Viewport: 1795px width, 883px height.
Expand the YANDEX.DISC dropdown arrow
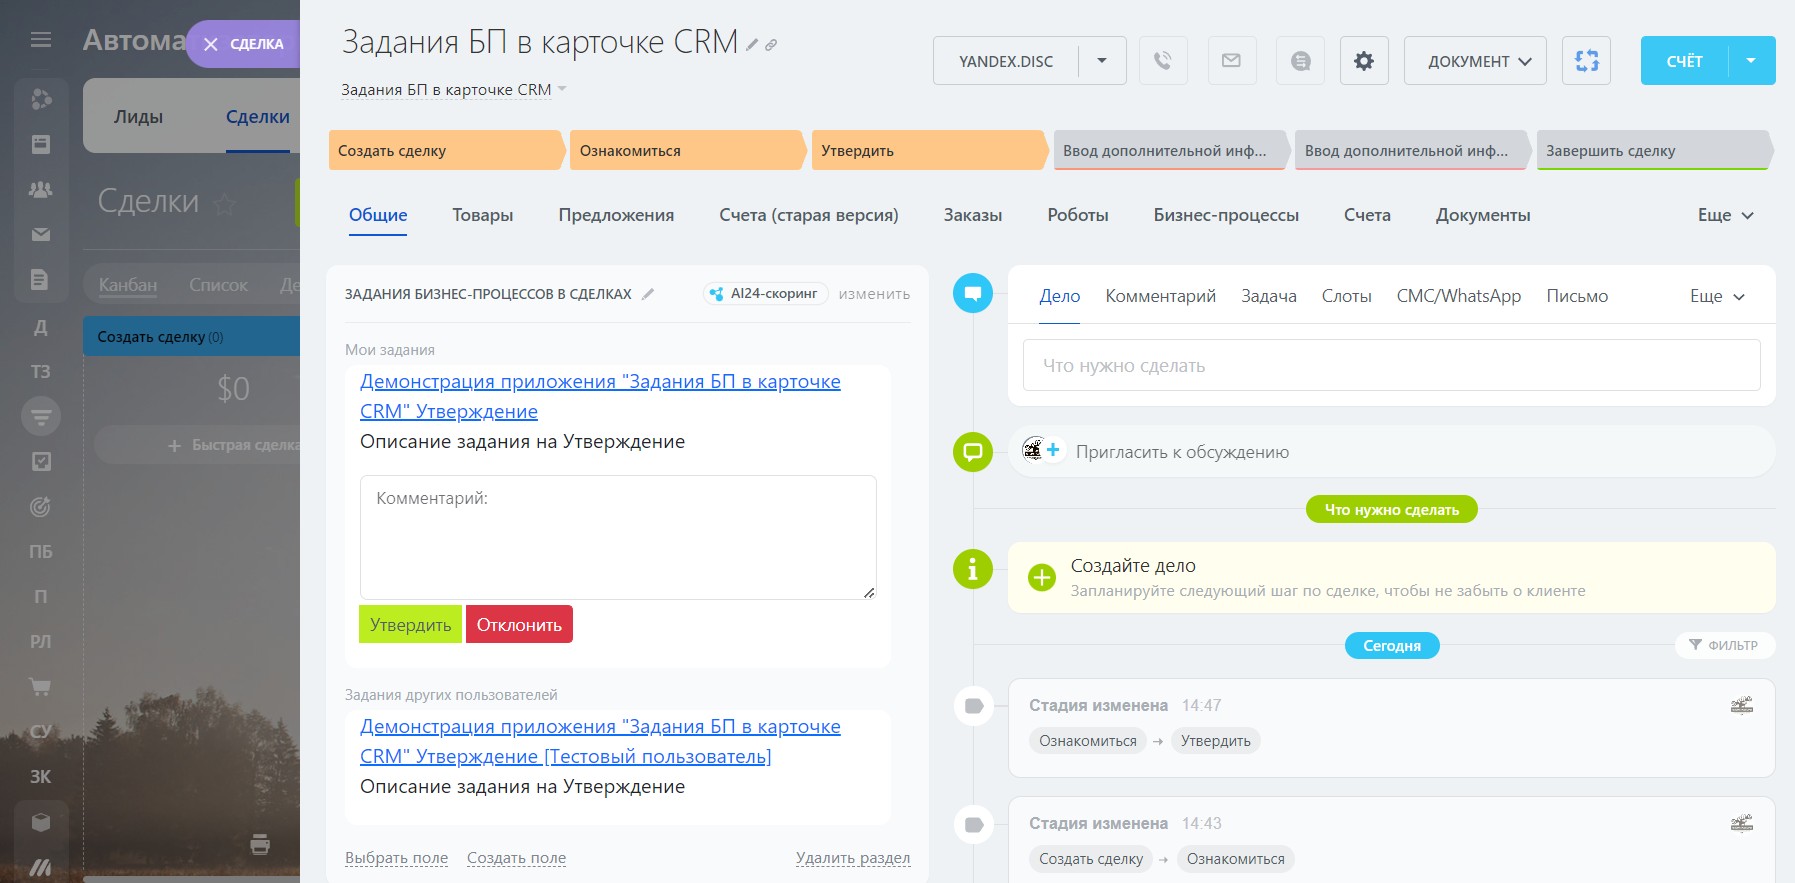[1102, 61]
